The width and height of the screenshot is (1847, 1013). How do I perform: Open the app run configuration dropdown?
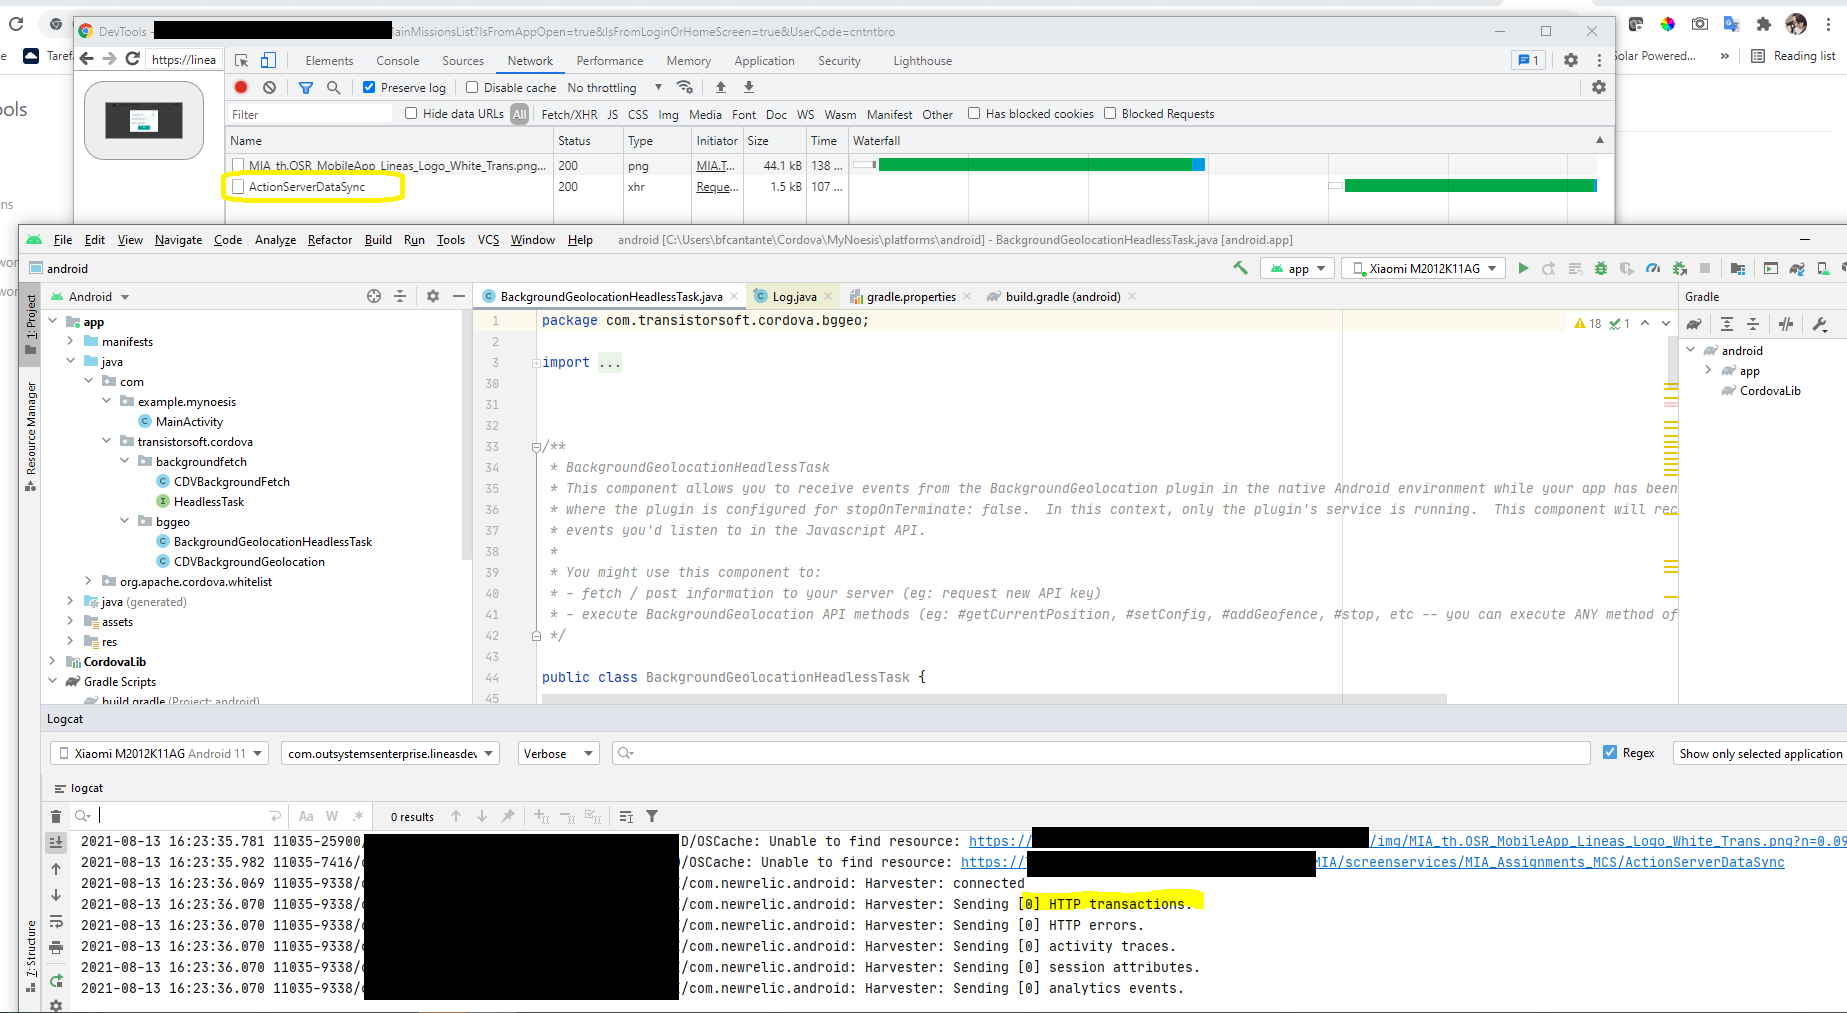(1297, 268)
